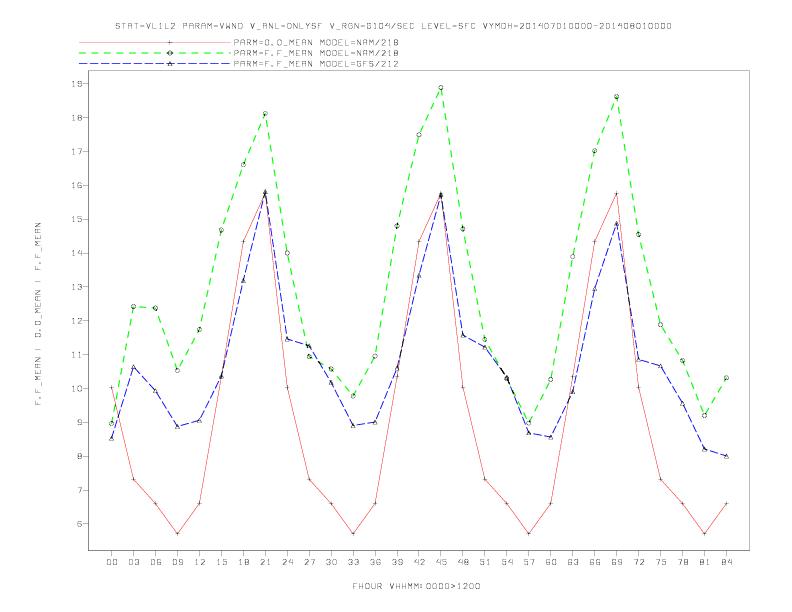Click y-axis tick label 17
This screenshot has height=612, width=792.
(x=76, y=151)
